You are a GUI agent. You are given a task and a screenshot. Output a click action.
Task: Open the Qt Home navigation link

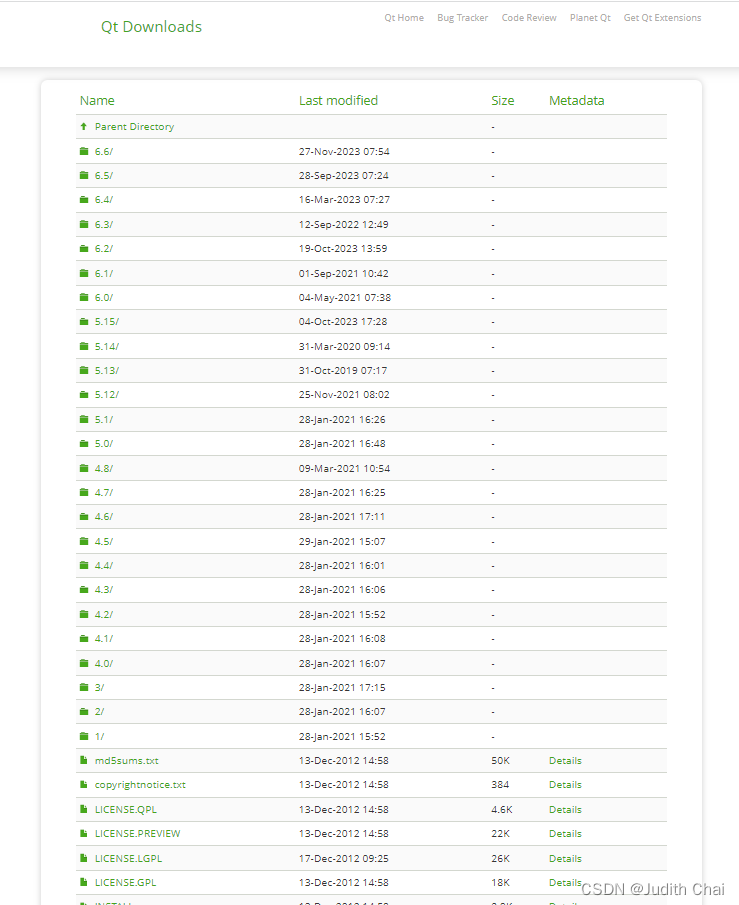pyautogui.click(x=404, y=18)
